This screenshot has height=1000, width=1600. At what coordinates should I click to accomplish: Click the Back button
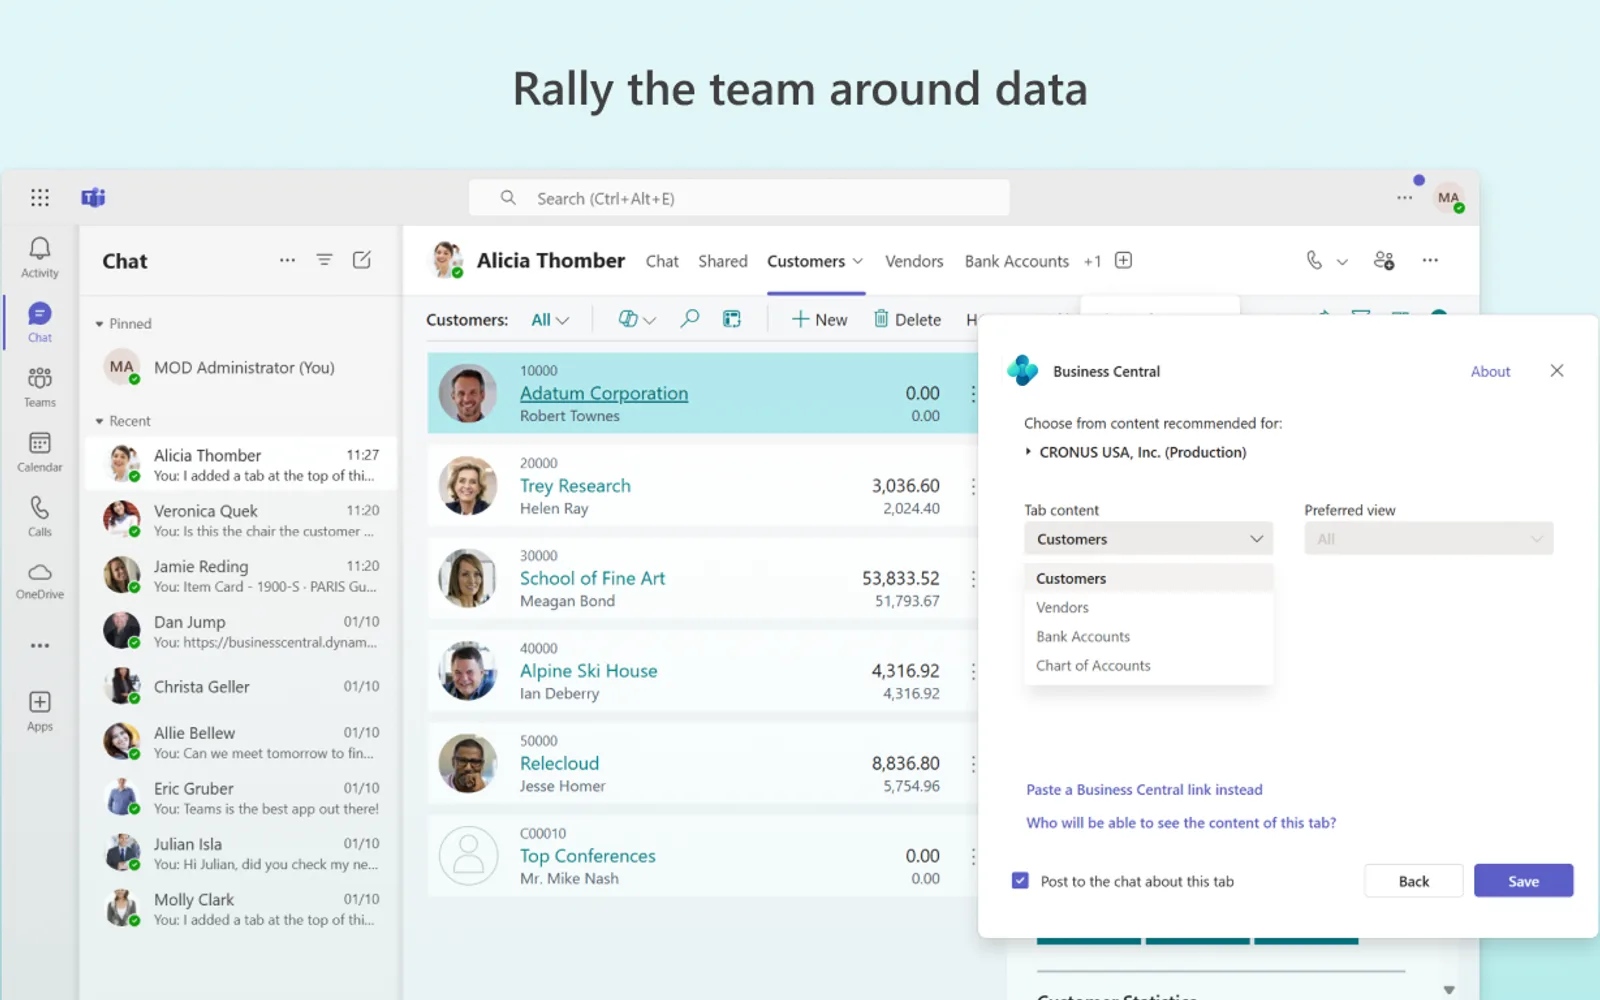tap(1414, 881)
